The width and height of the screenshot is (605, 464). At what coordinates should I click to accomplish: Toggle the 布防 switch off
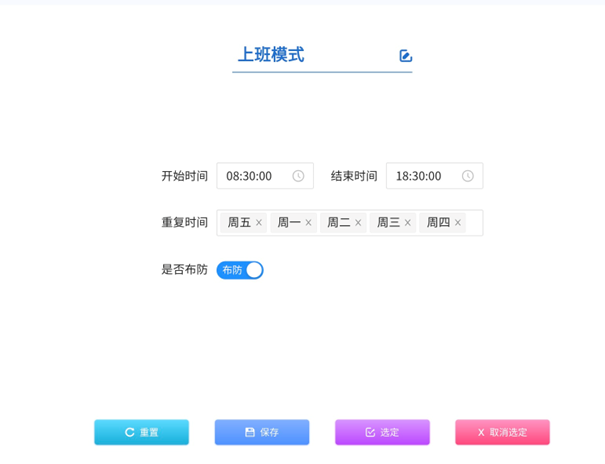pyautogui.click(x=240, y=270)
